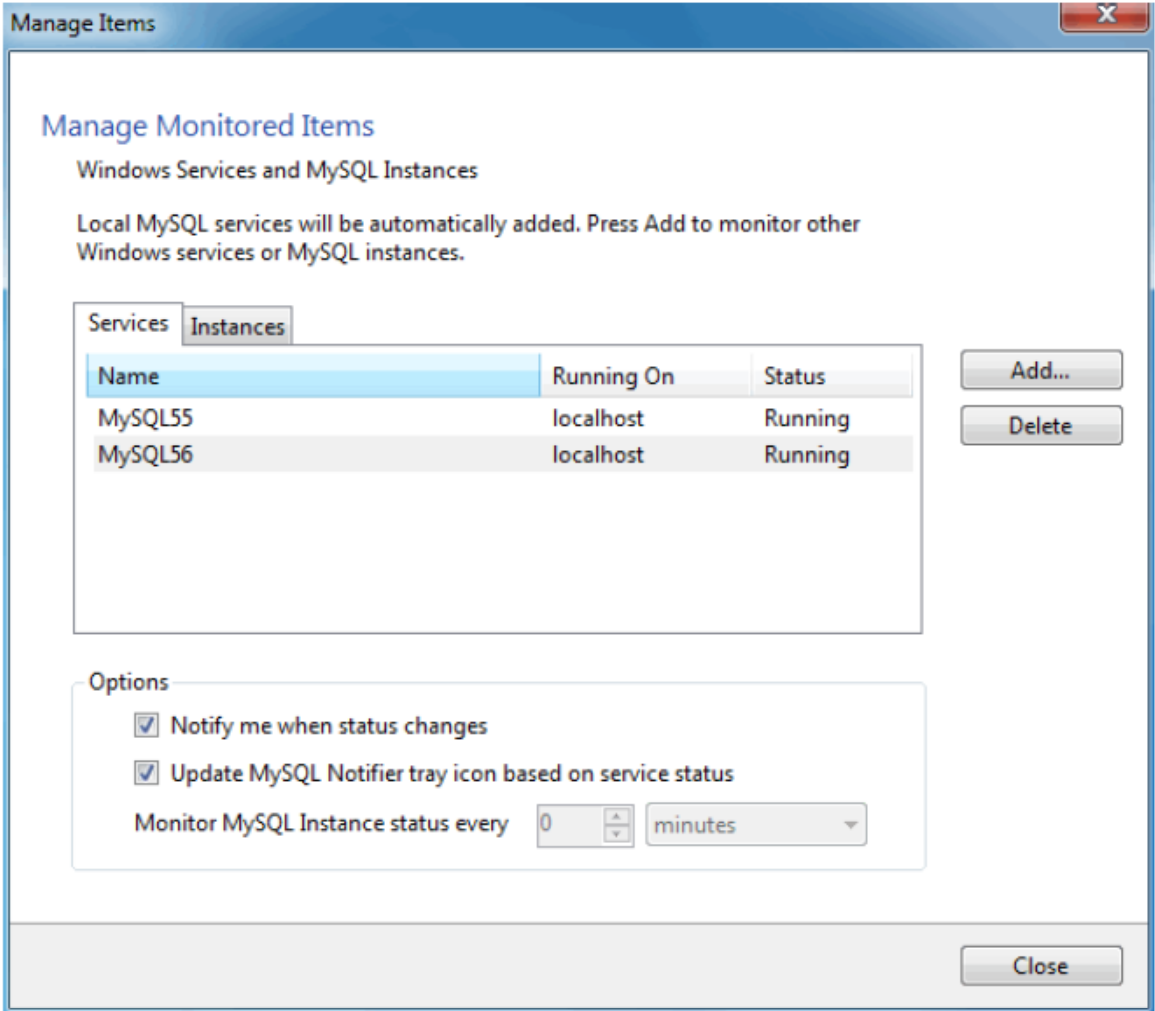Uncheck "Notify me when status changes"
The width and height of the screenshot is (1155, 1011).
(145, 726)
